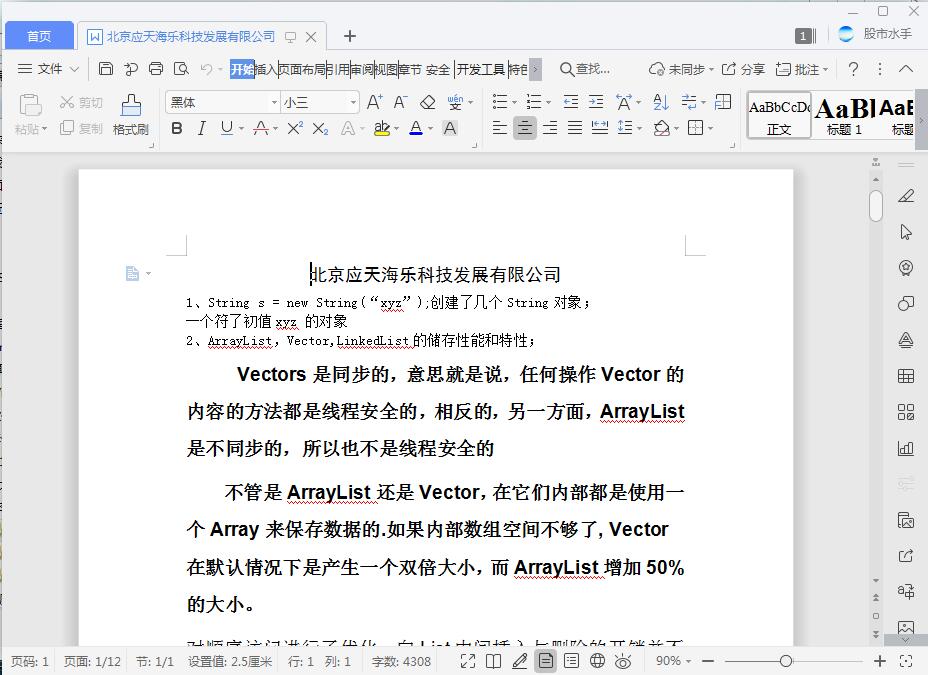
Task: Click the 字数: 4308 word count
Action: point(401,661)
